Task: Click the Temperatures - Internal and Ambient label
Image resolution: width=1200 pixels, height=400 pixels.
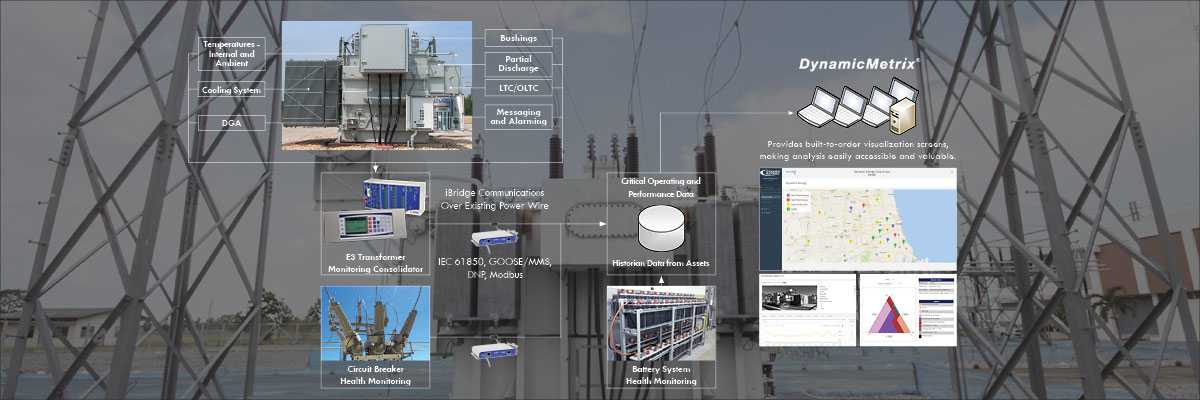Action: (x=233, y=54)
